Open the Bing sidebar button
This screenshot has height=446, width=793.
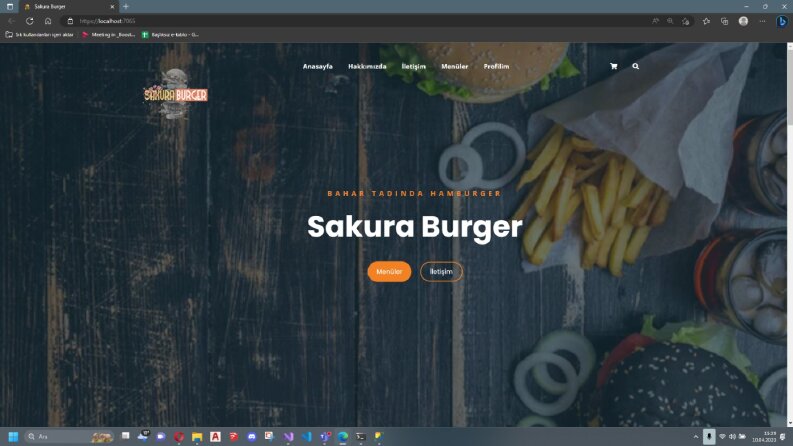click(x=782, y=21)
